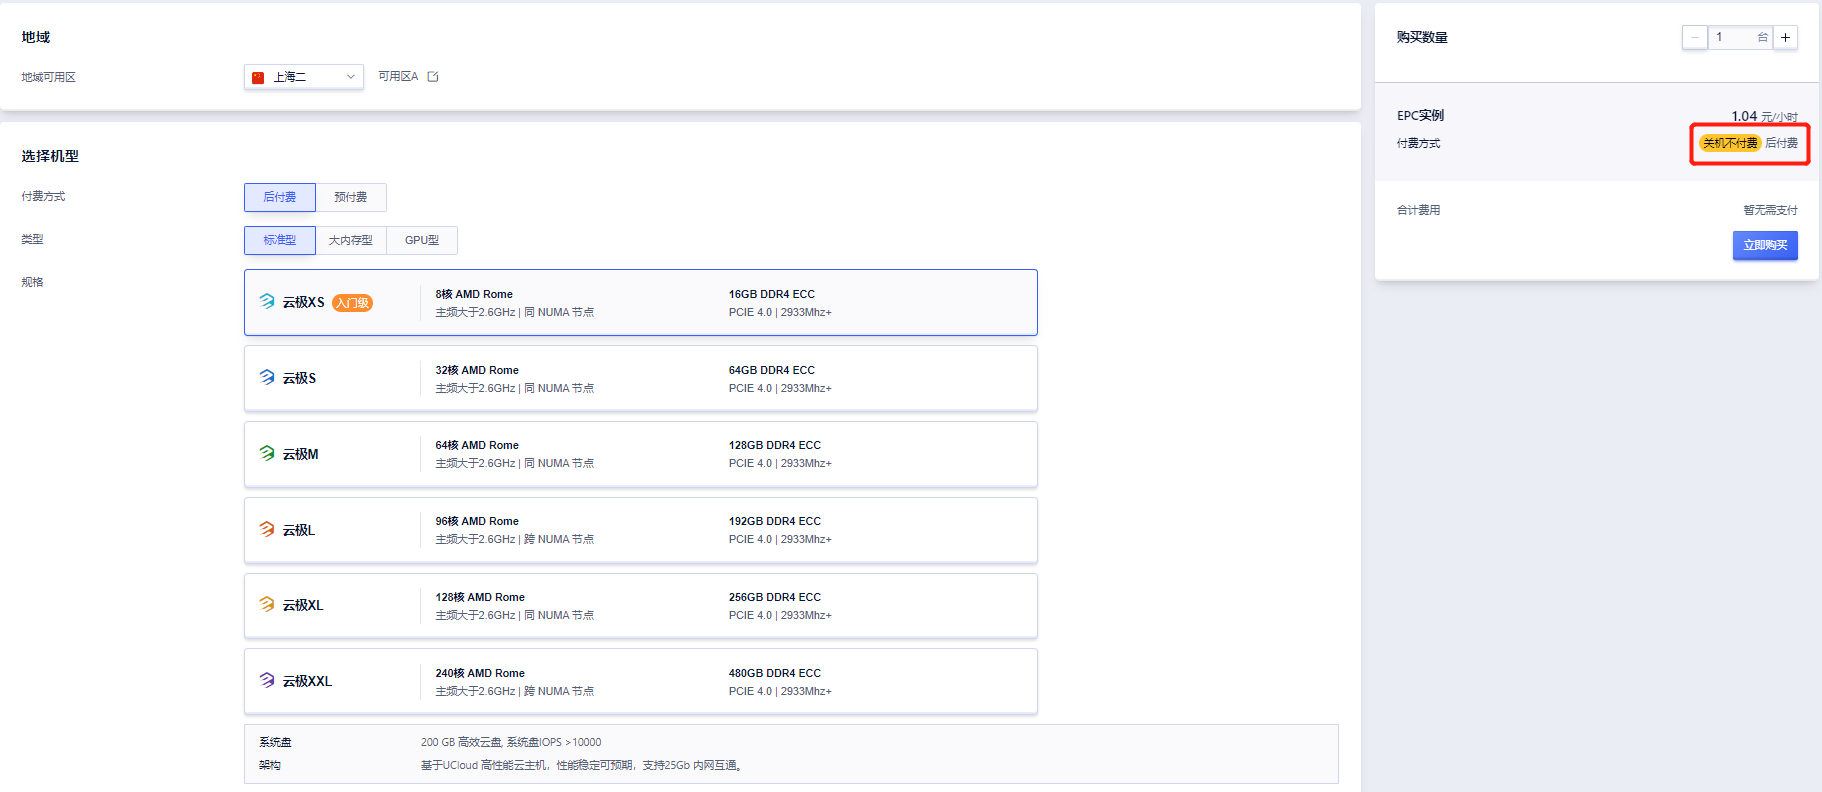
Task: Click the 云极XS product logo icon
Action: (267, 301)
